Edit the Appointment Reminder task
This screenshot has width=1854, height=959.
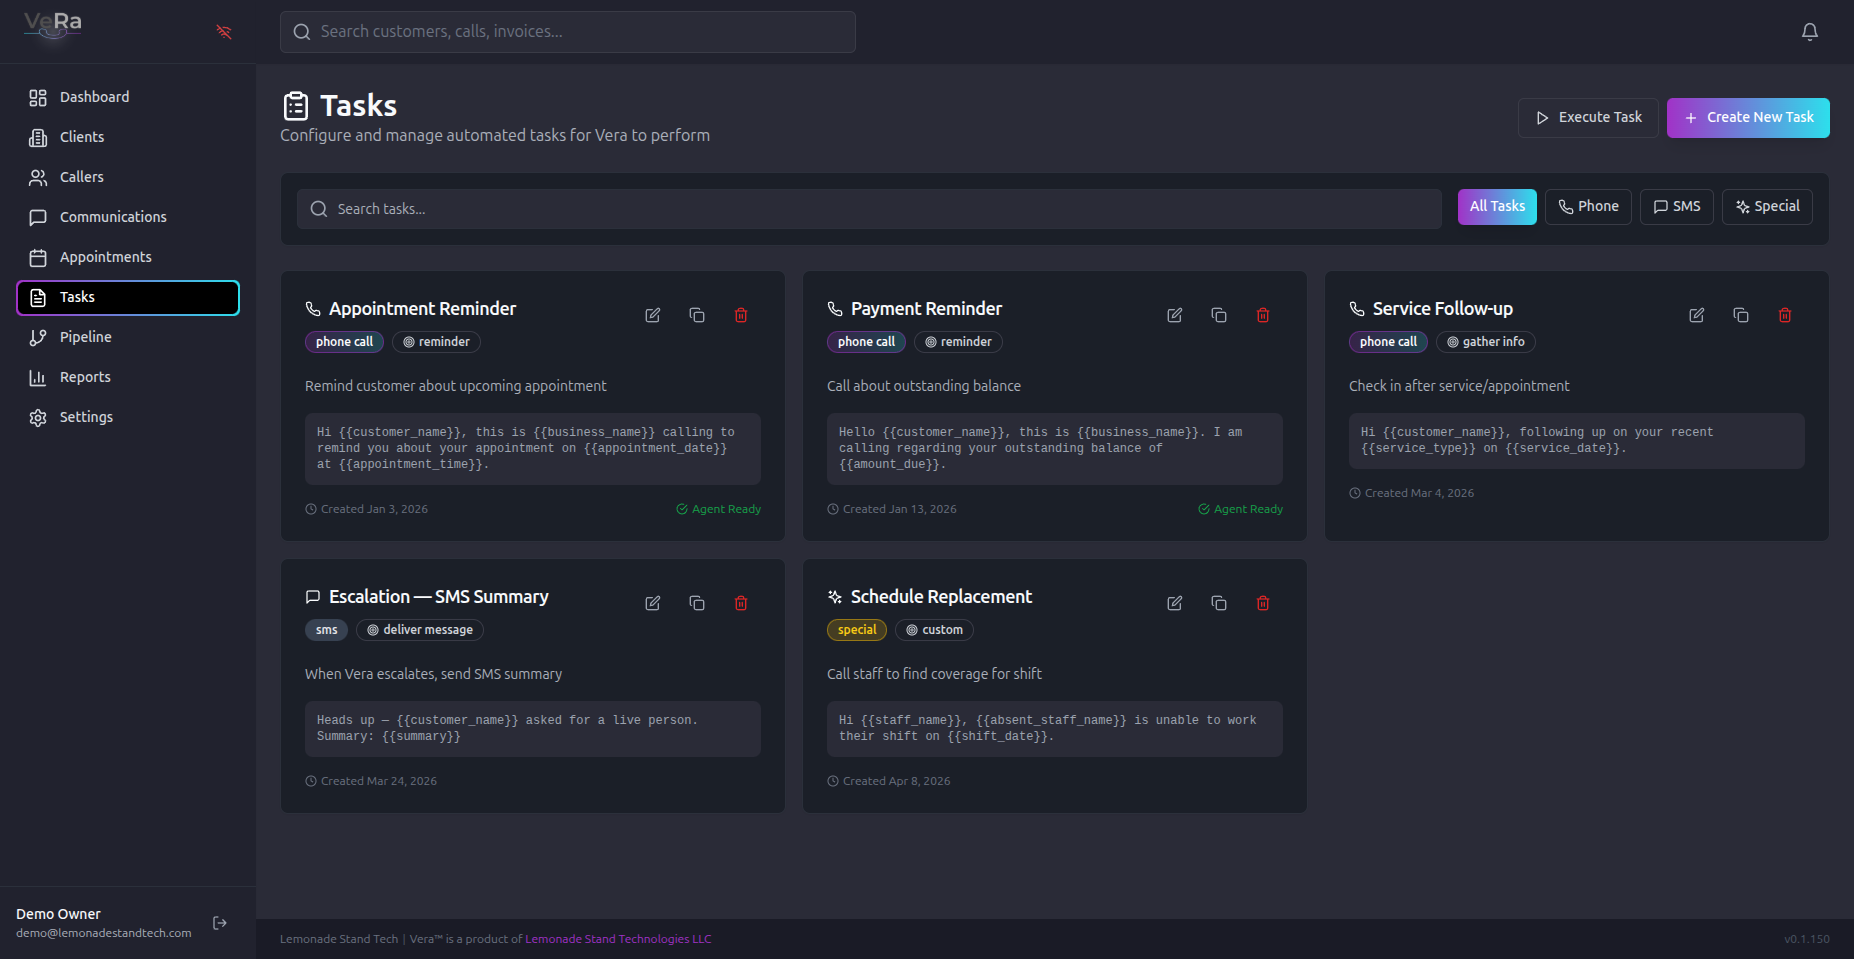[x=653, y=315]
